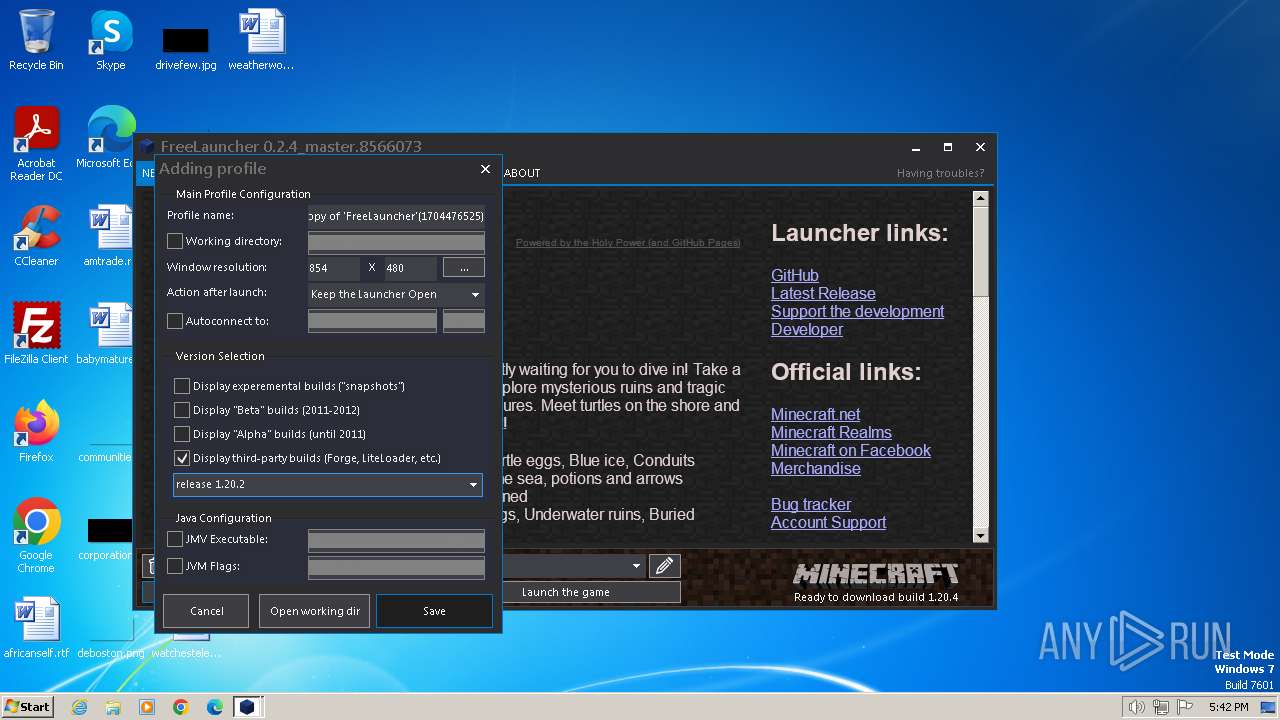The width and height of the screenshot is (1280, 720).
Task: Open the Merchandise link
Action: 815,468
